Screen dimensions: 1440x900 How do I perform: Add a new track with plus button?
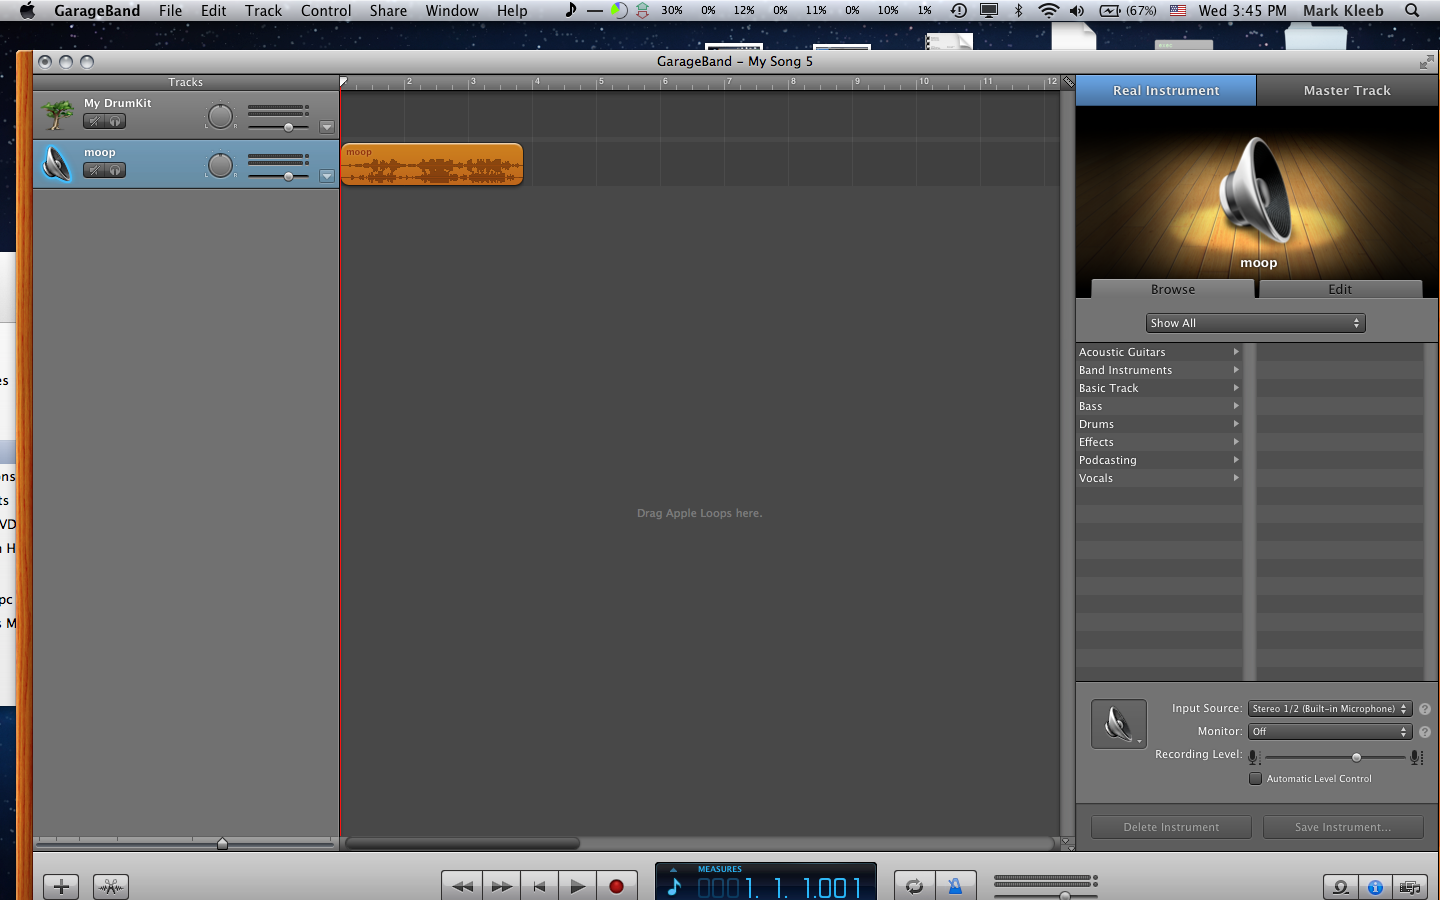point(61,886)
